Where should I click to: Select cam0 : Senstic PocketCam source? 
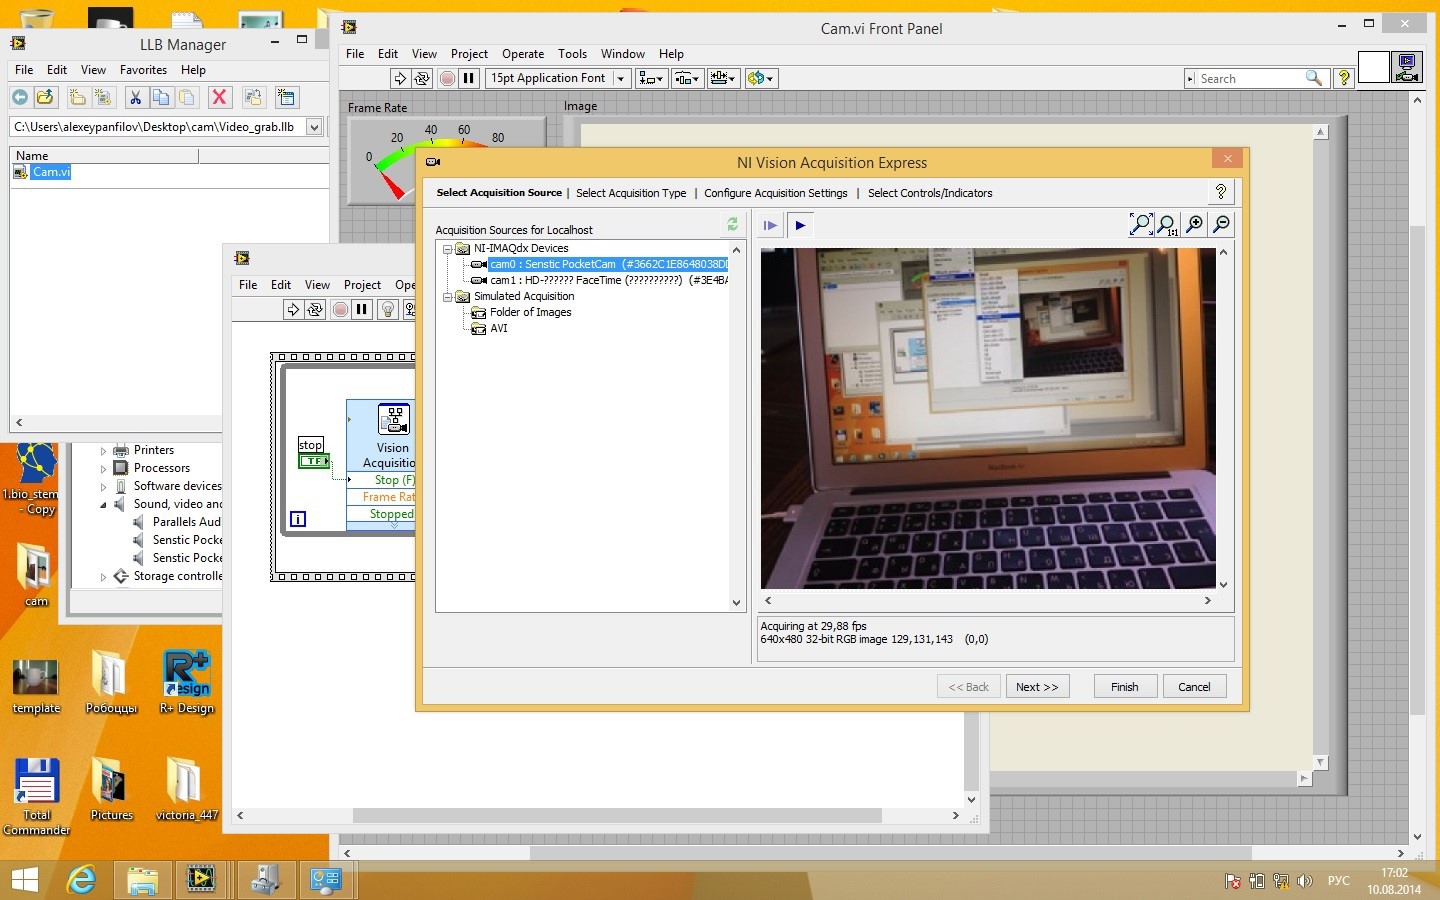coord(608,264)
